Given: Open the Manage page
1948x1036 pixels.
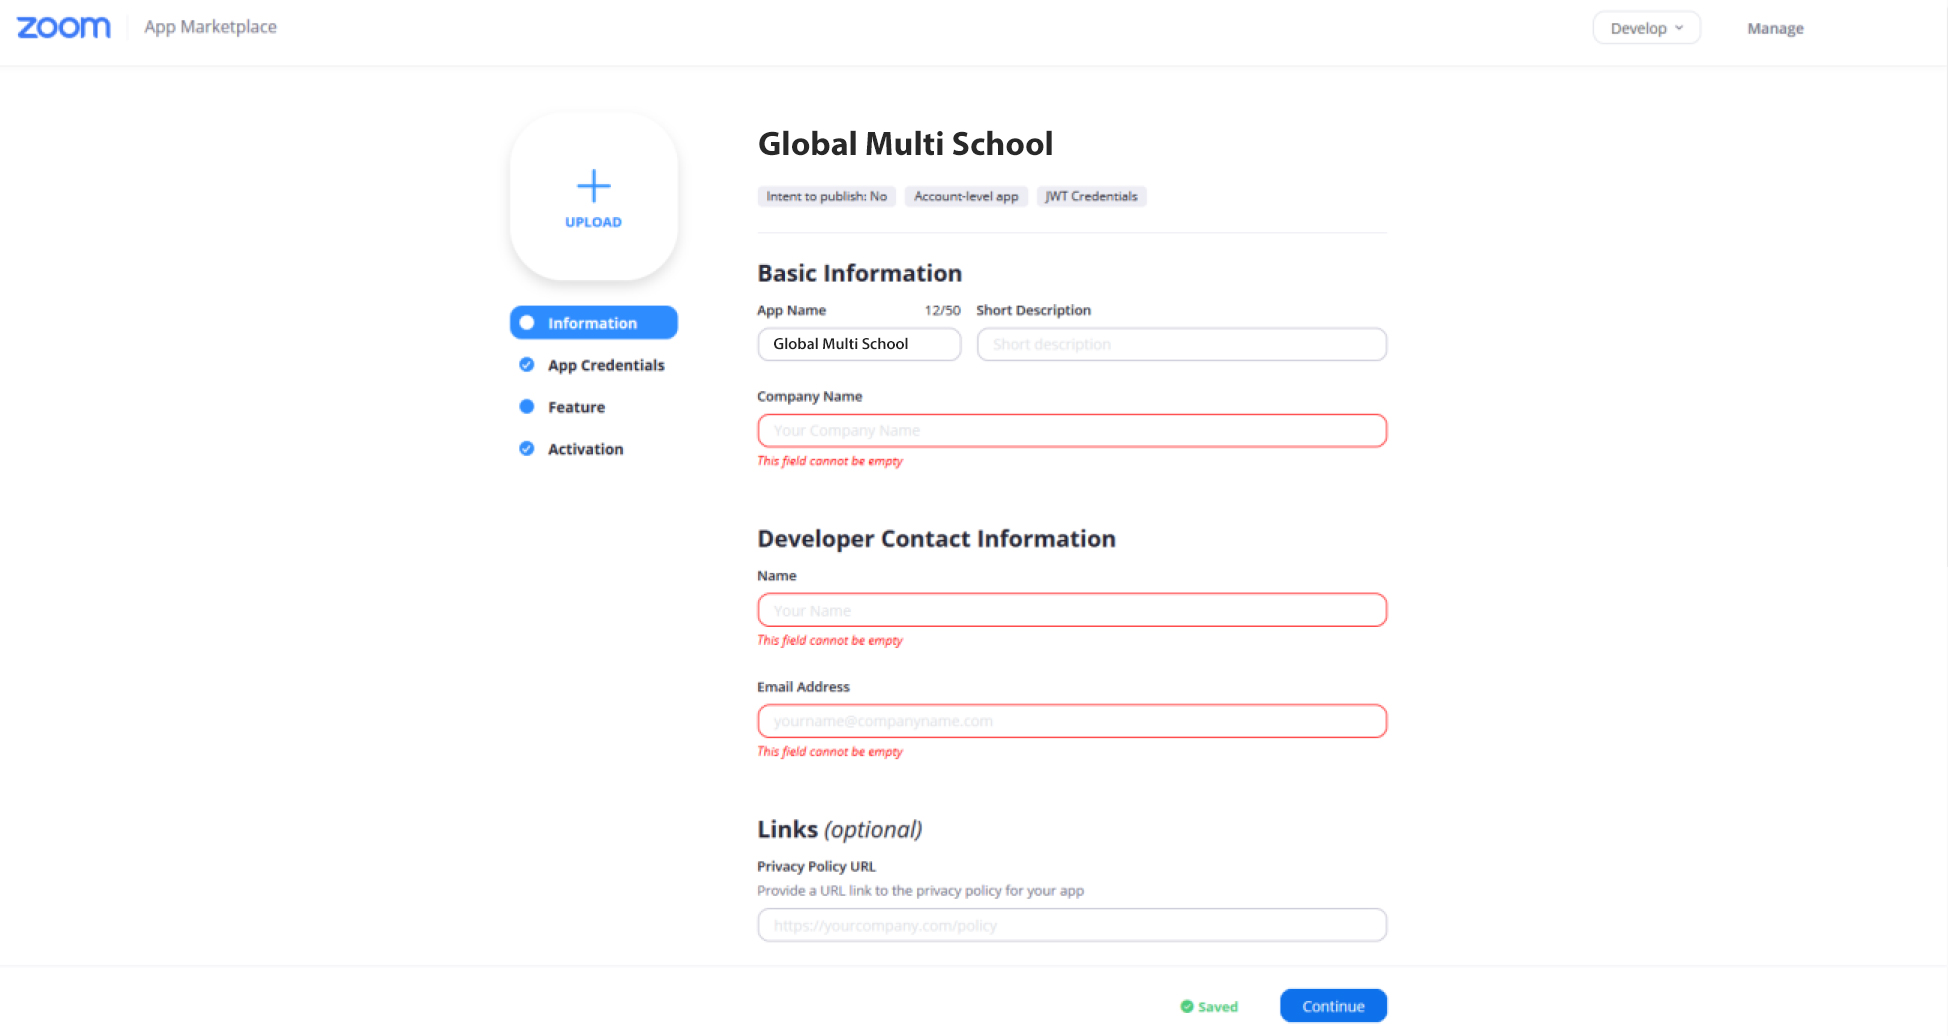Looking at the screenshot, I should 1775,28.
